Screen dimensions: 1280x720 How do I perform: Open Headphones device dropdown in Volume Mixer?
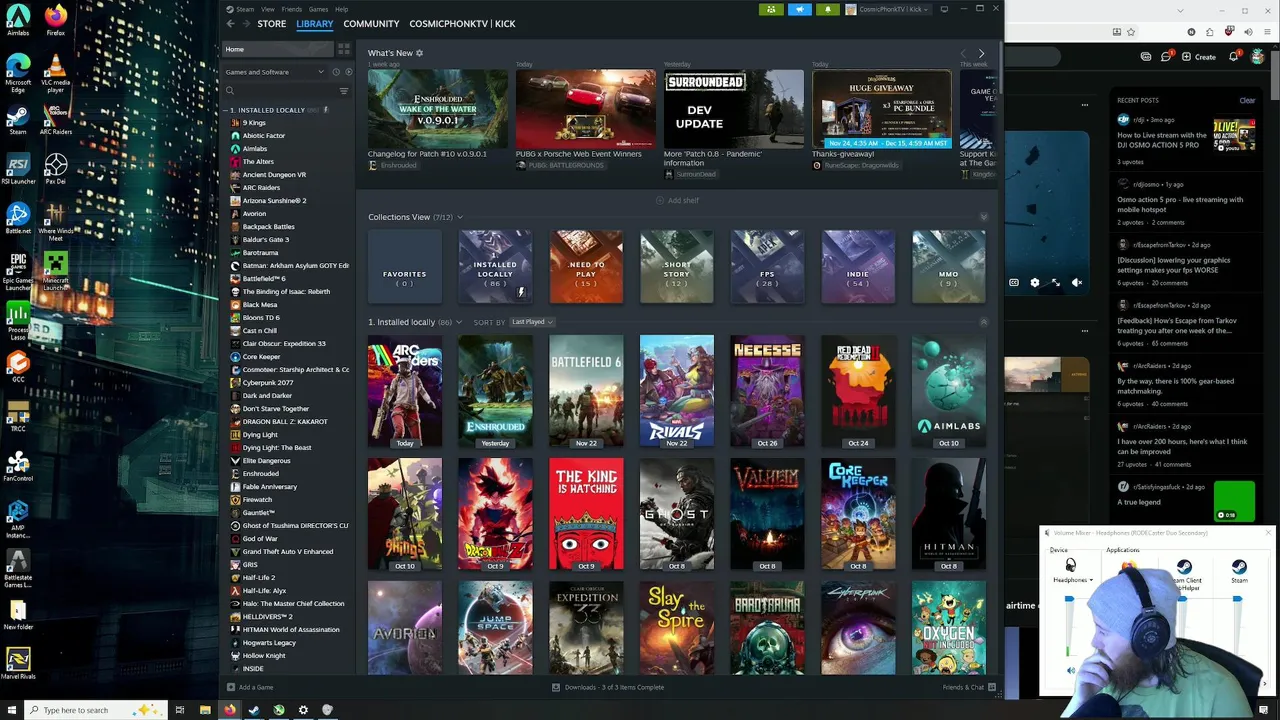pyautogui.click(x=1073, y=580)
